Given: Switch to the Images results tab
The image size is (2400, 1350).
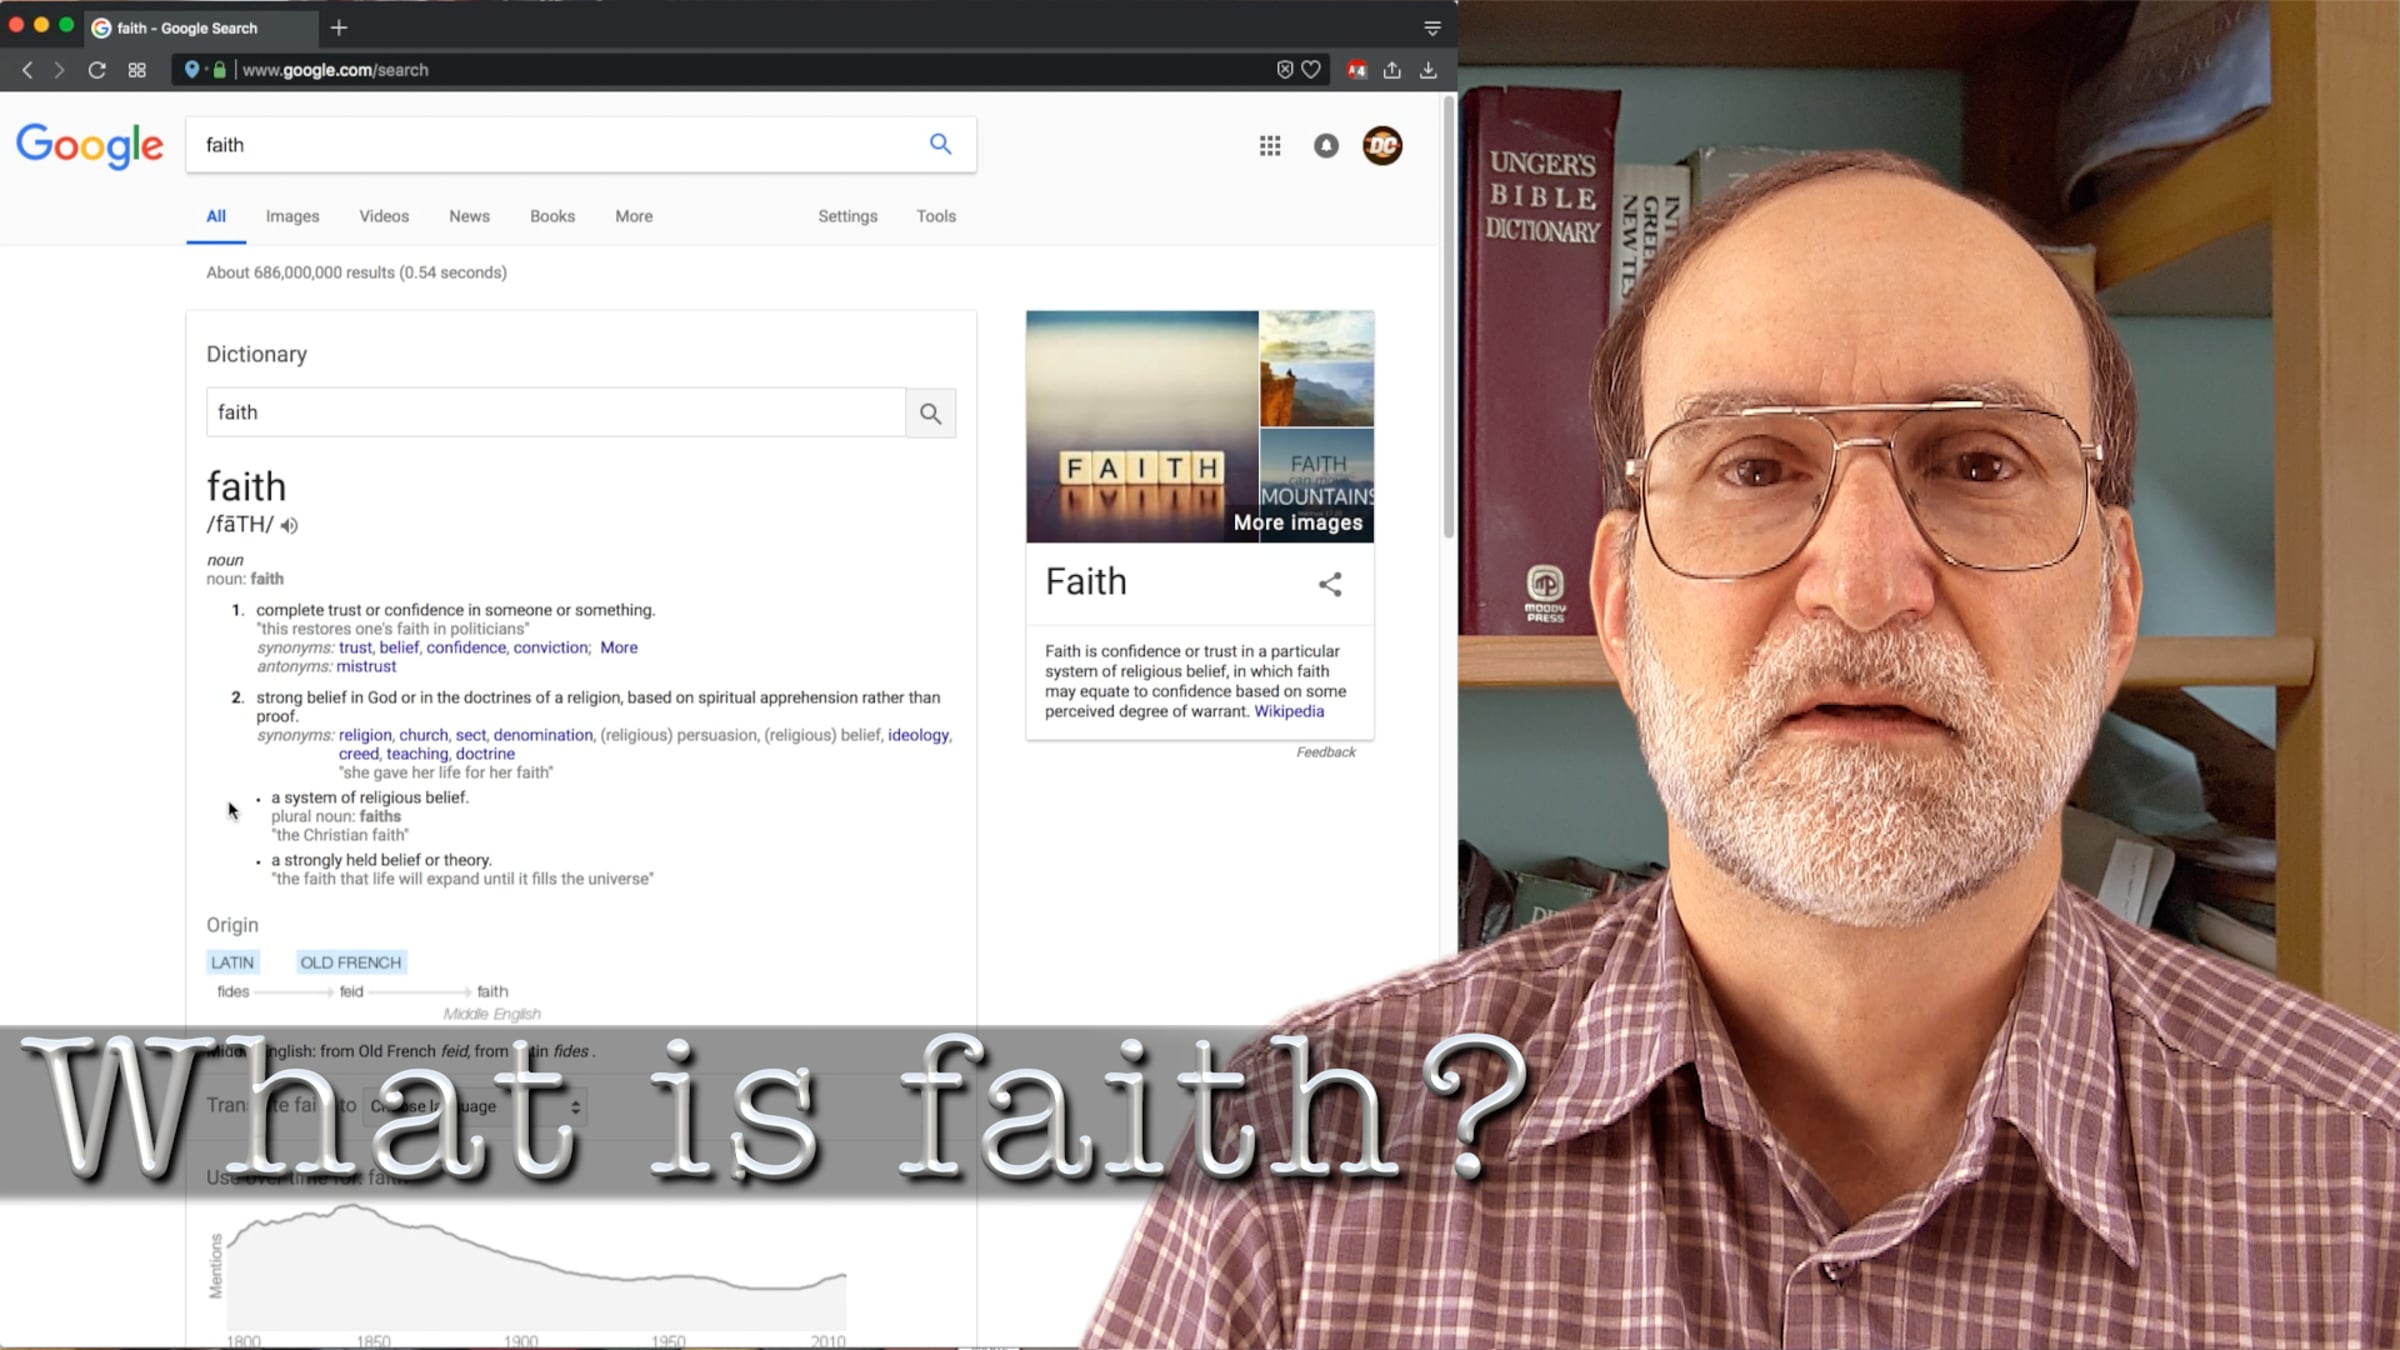Looking at the screenshot, I should click(292, 216).
